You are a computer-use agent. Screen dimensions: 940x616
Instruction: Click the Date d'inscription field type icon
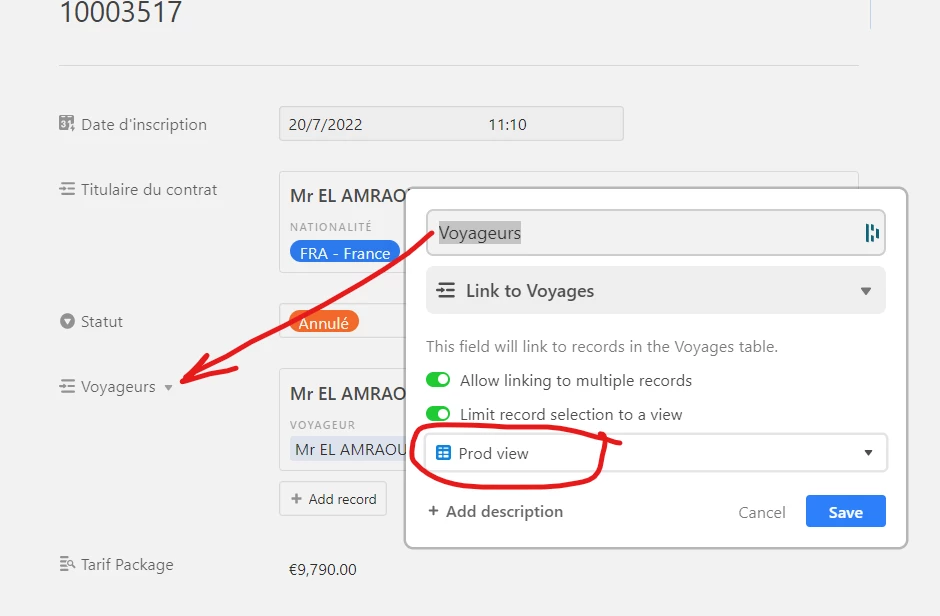[x=67, y=123]
